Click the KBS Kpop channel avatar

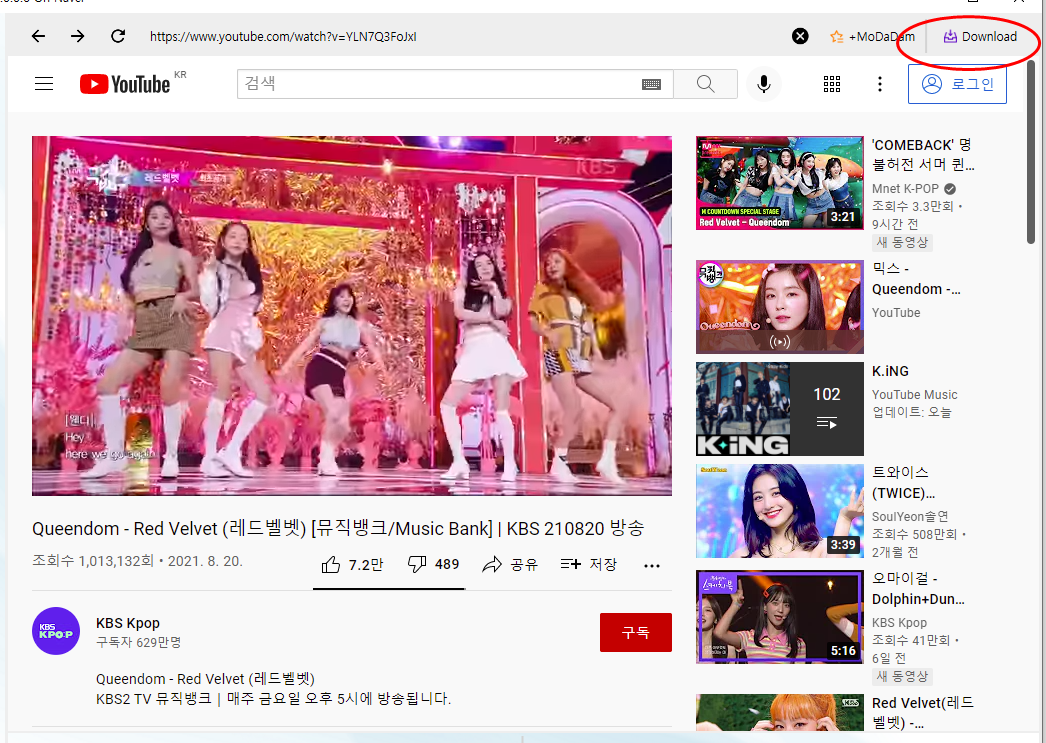point(56,631)
